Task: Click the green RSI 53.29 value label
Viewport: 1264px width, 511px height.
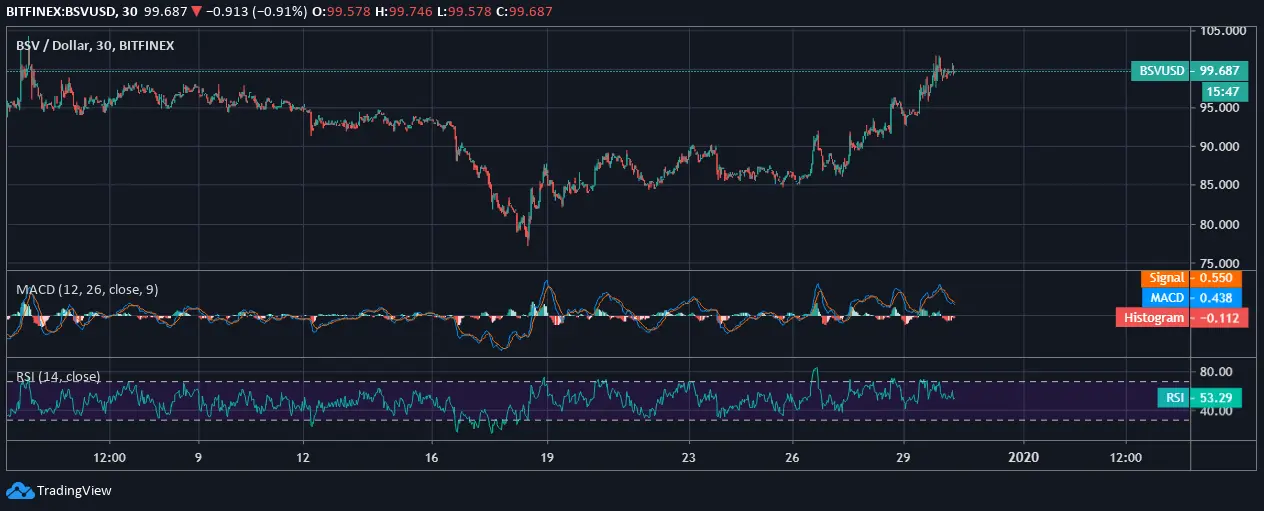Action: (x=1200, y=398)
